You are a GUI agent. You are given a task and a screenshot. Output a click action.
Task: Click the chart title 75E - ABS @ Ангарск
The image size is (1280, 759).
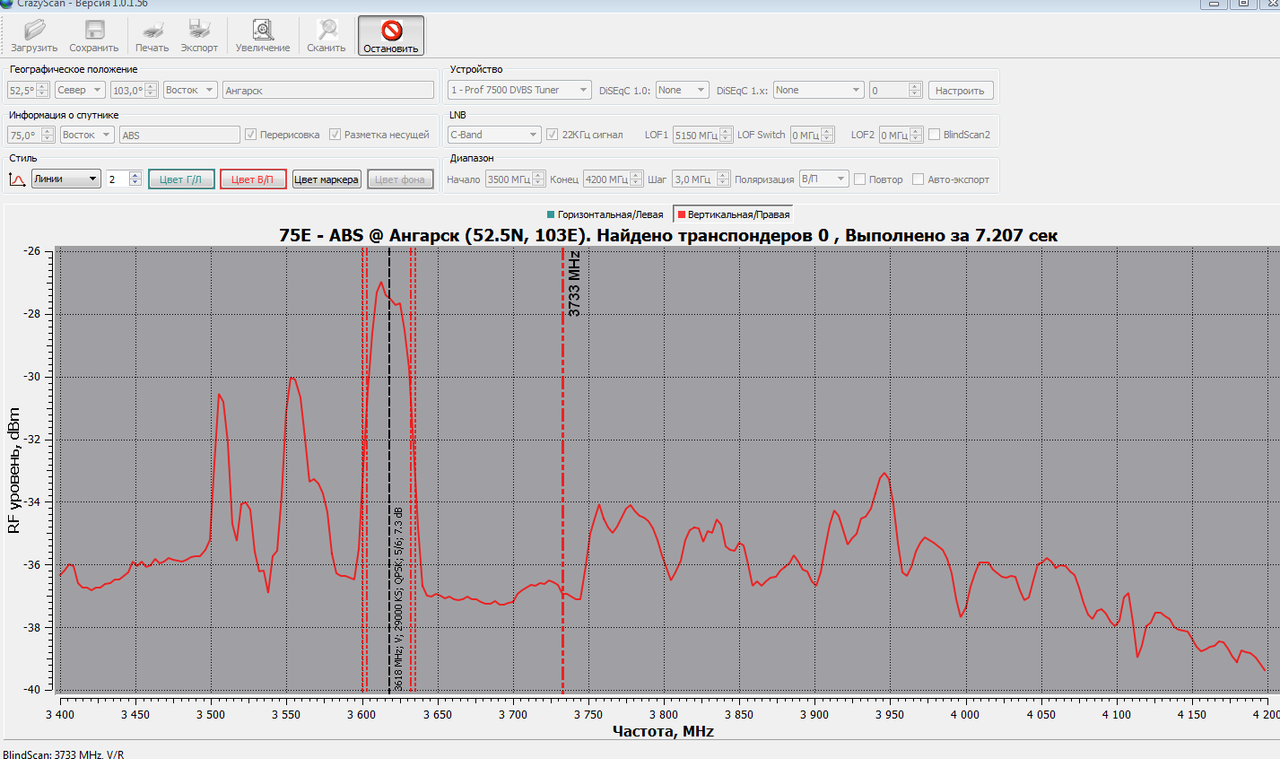668,235
